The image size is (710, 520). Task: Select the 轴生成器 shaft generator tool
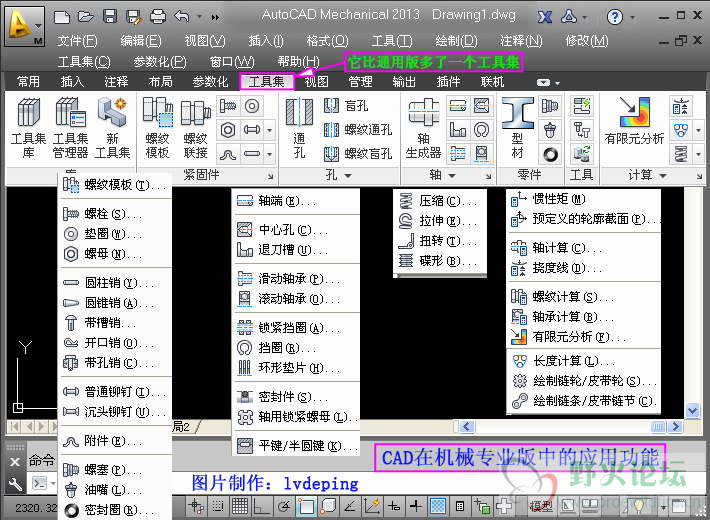[423, 129]
